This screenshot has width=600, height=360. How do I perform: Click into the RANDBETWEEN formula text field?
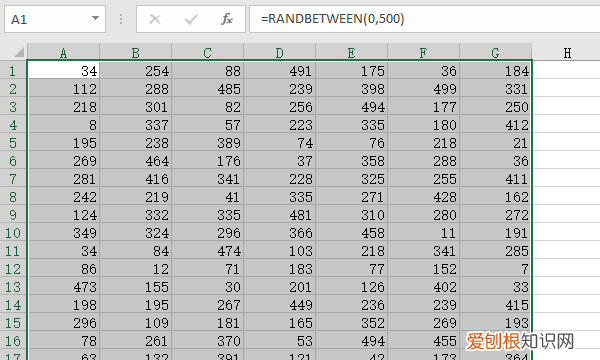pos(424,19)
